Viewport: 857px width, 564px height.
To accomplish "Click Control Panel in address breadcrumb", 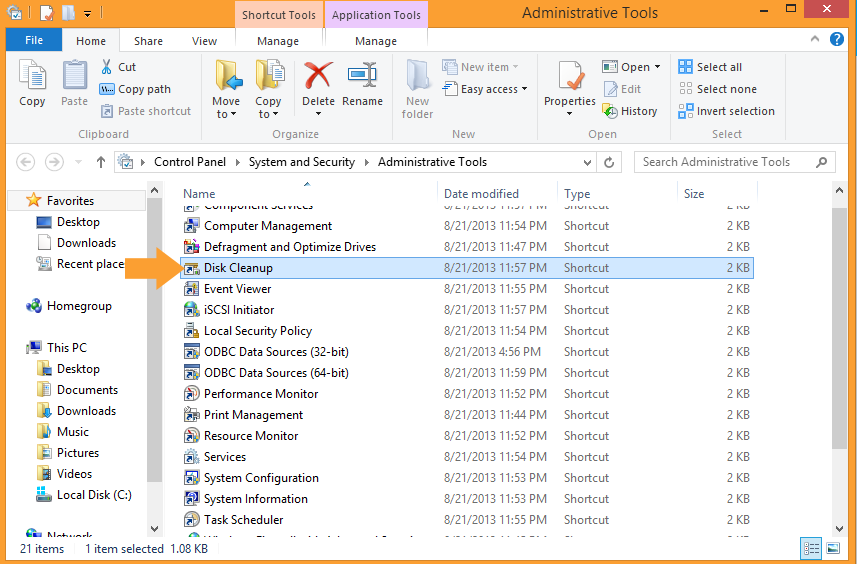I will tap(190, 162).
